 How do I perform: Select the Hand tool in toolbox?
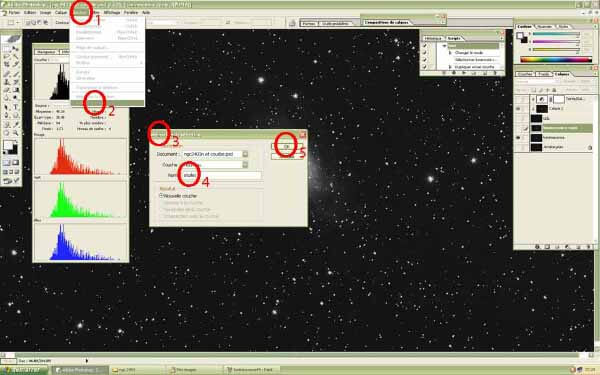[x=7, y=133]
